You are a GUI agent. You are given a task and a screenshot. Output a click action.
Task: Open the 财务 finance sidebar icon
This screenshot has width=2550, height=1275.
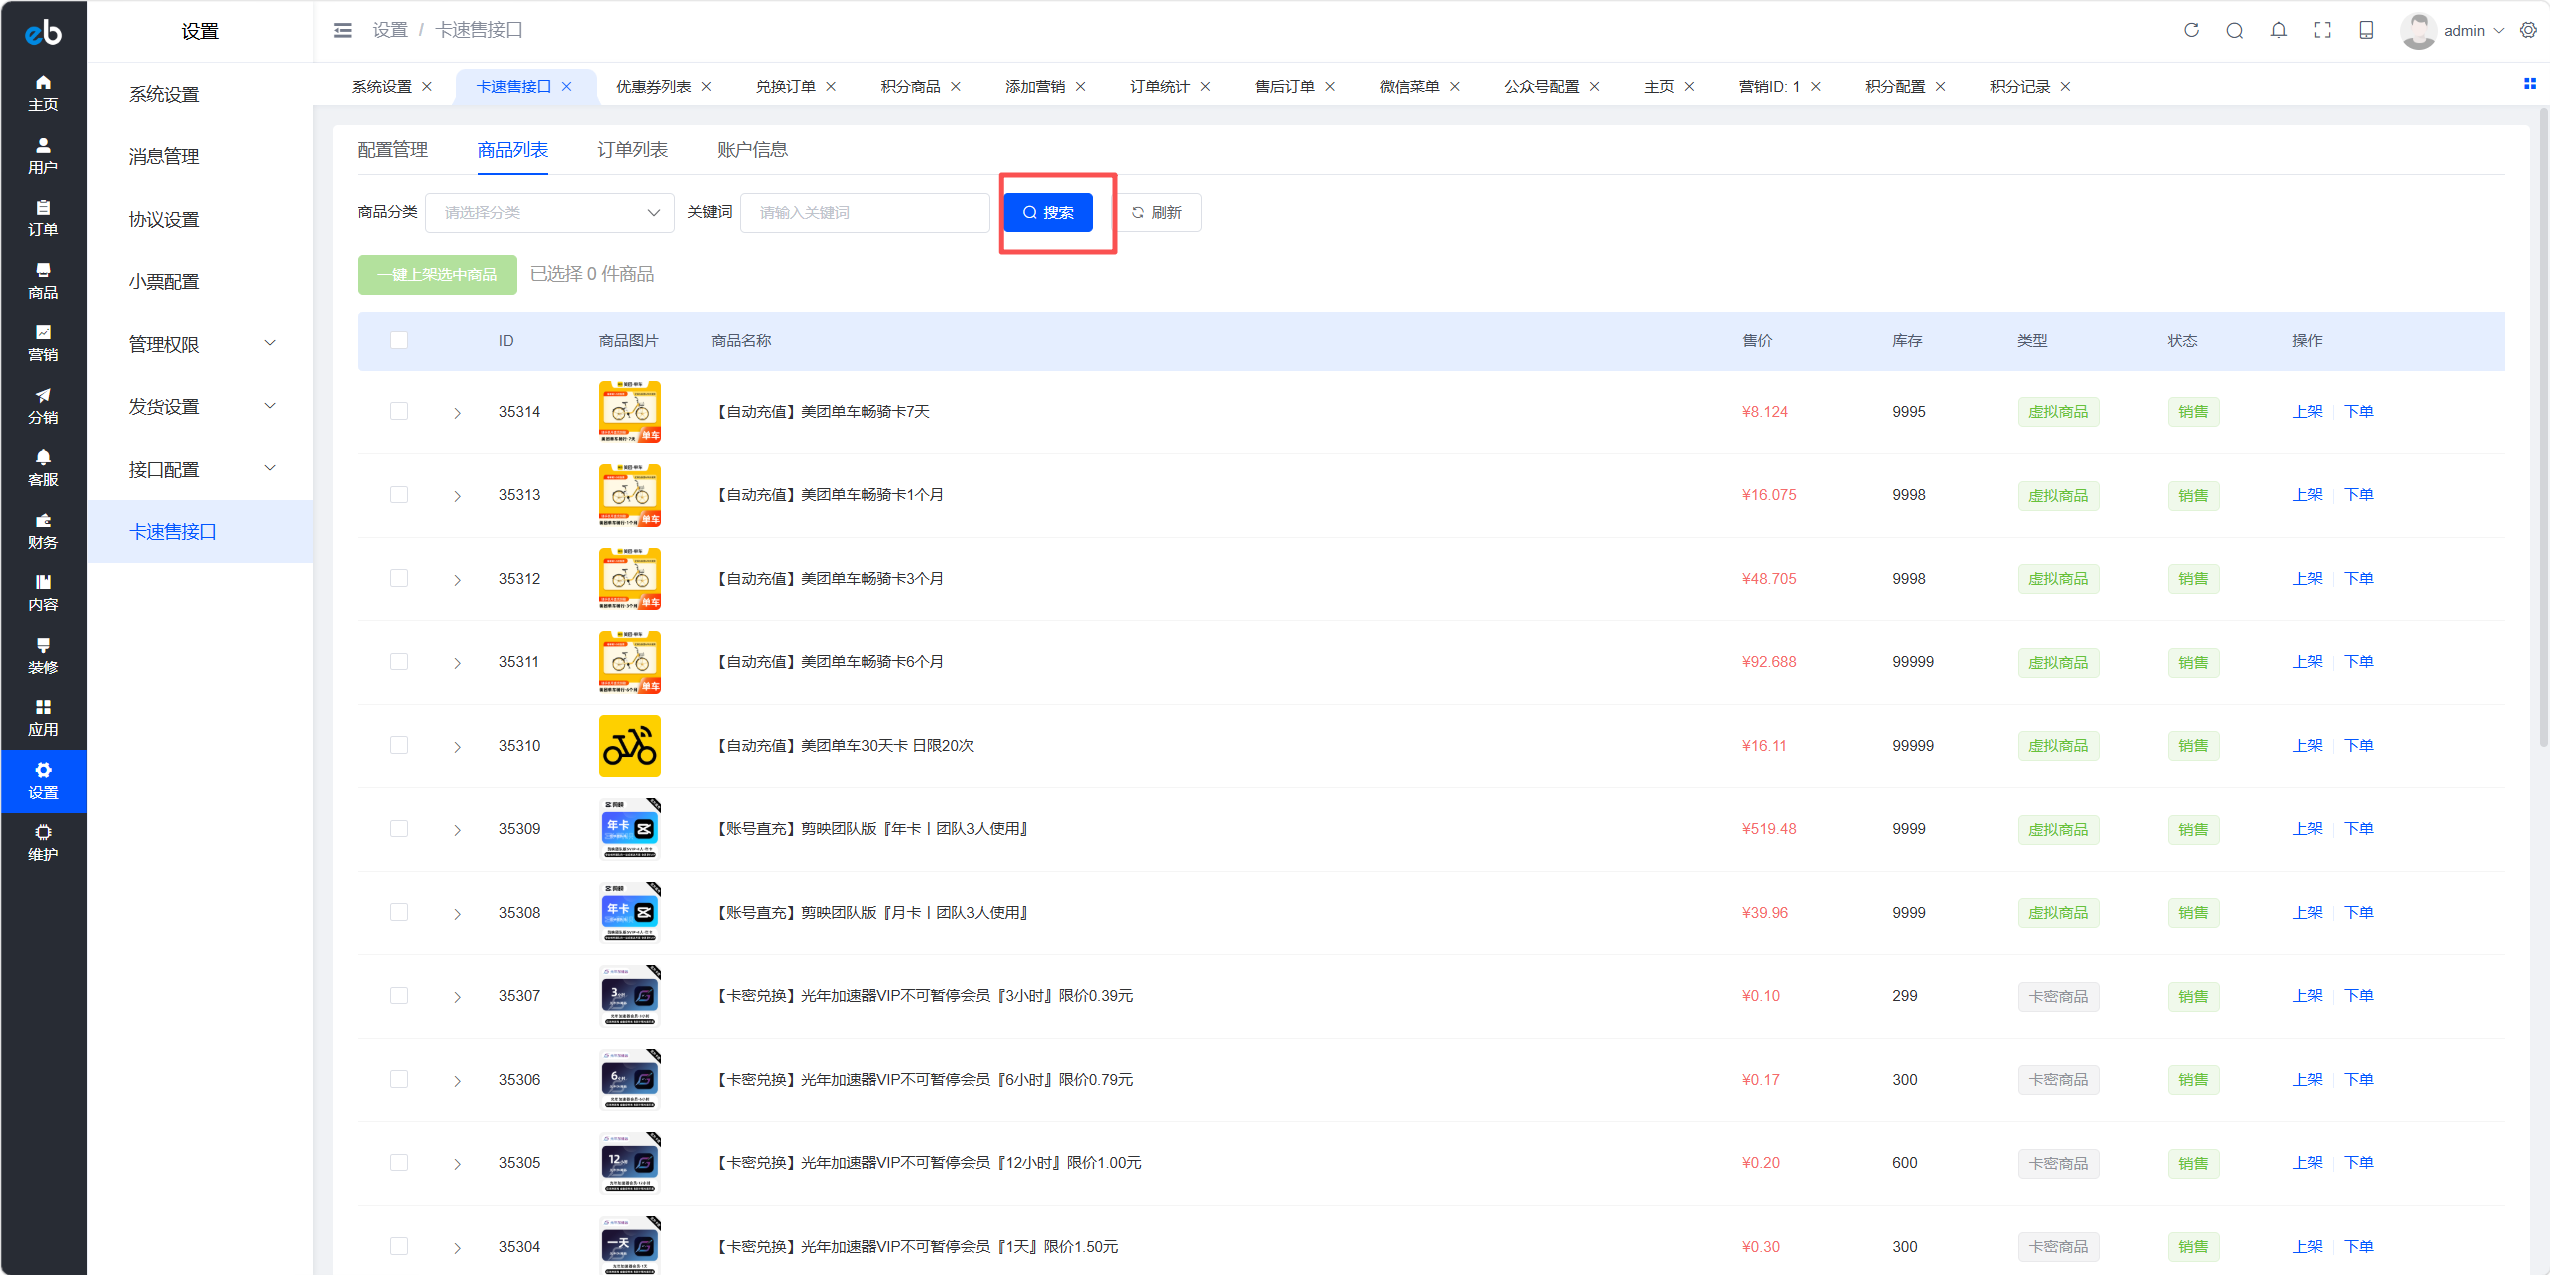point(43,531)
